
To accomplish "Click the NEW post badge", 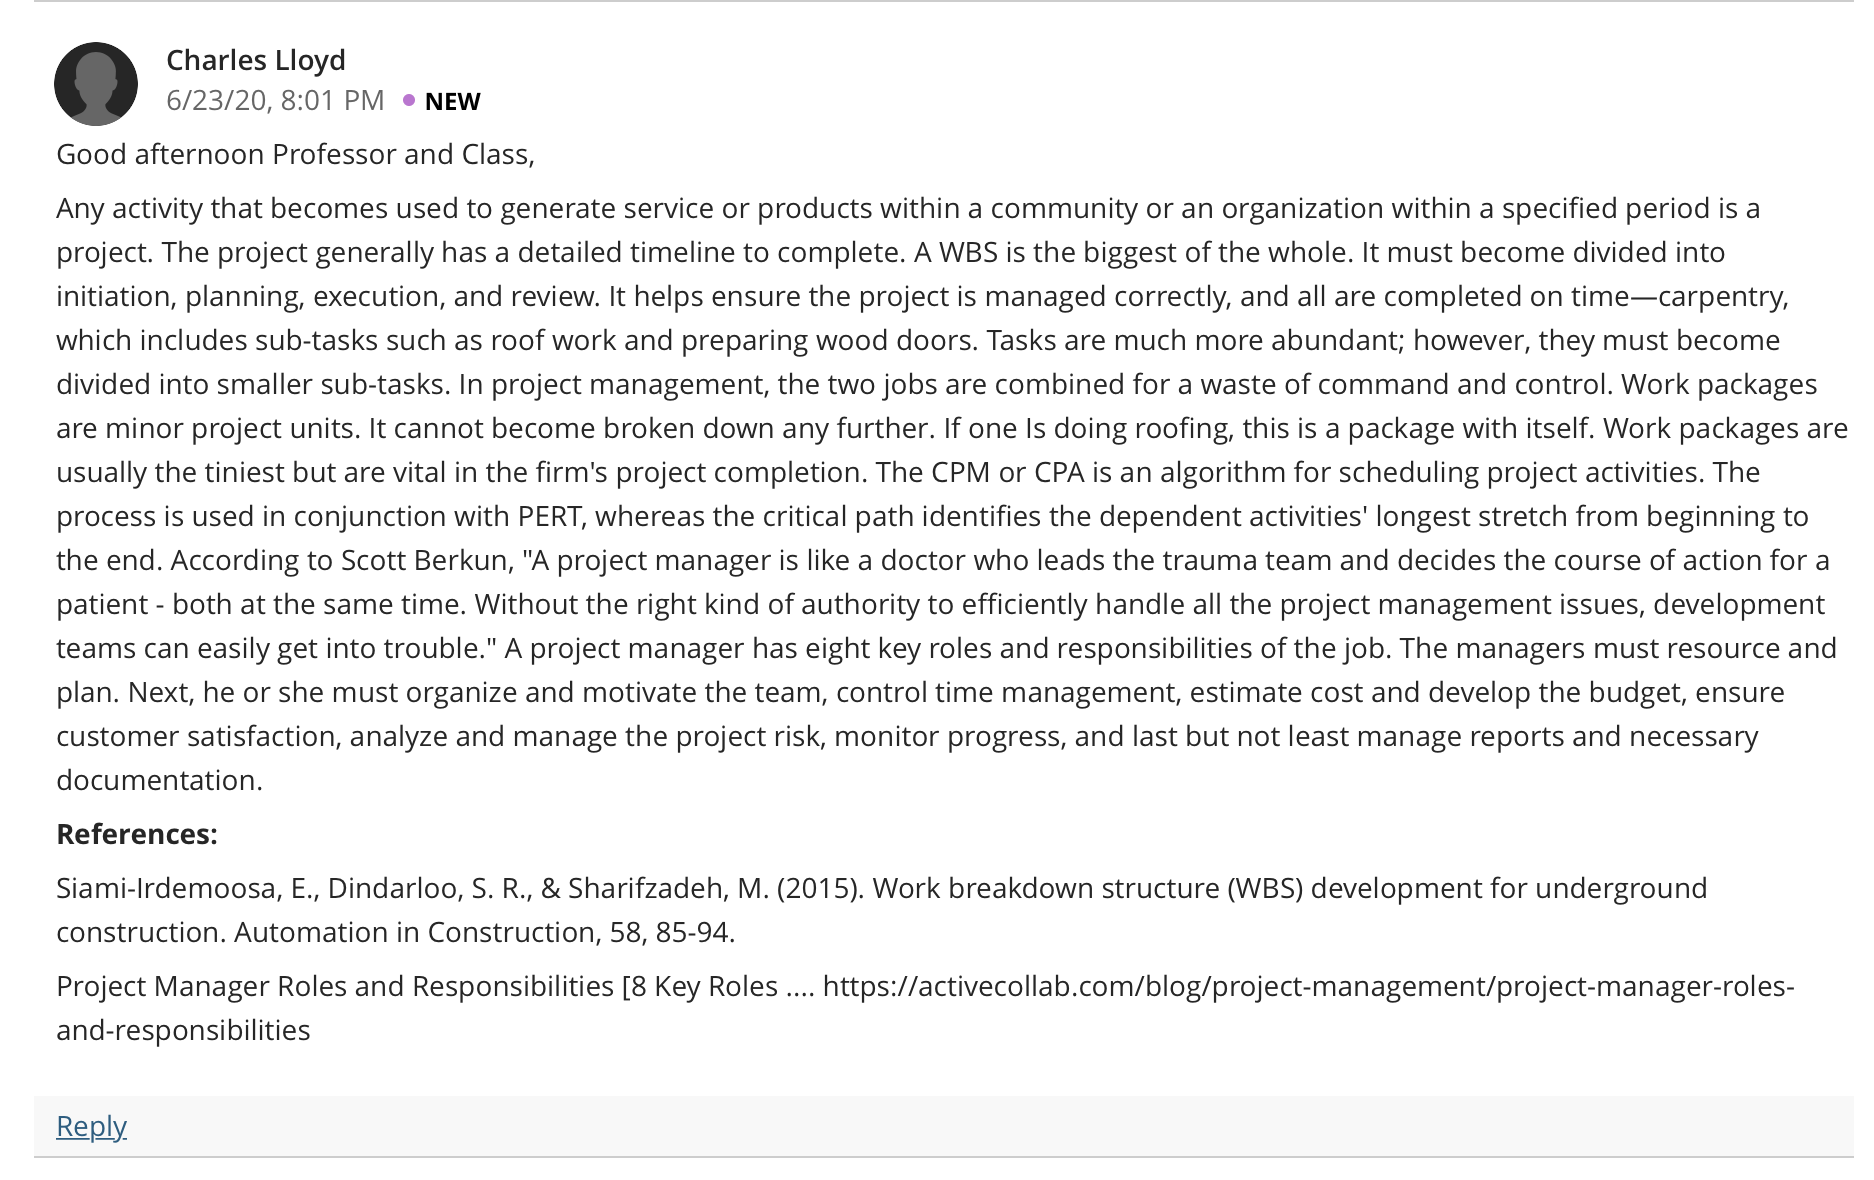I will click(x=452, y=101).
